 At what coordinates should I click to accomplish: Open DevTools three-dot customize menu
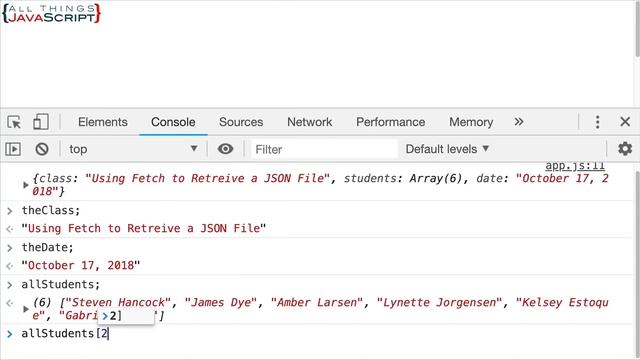(598, 122)
